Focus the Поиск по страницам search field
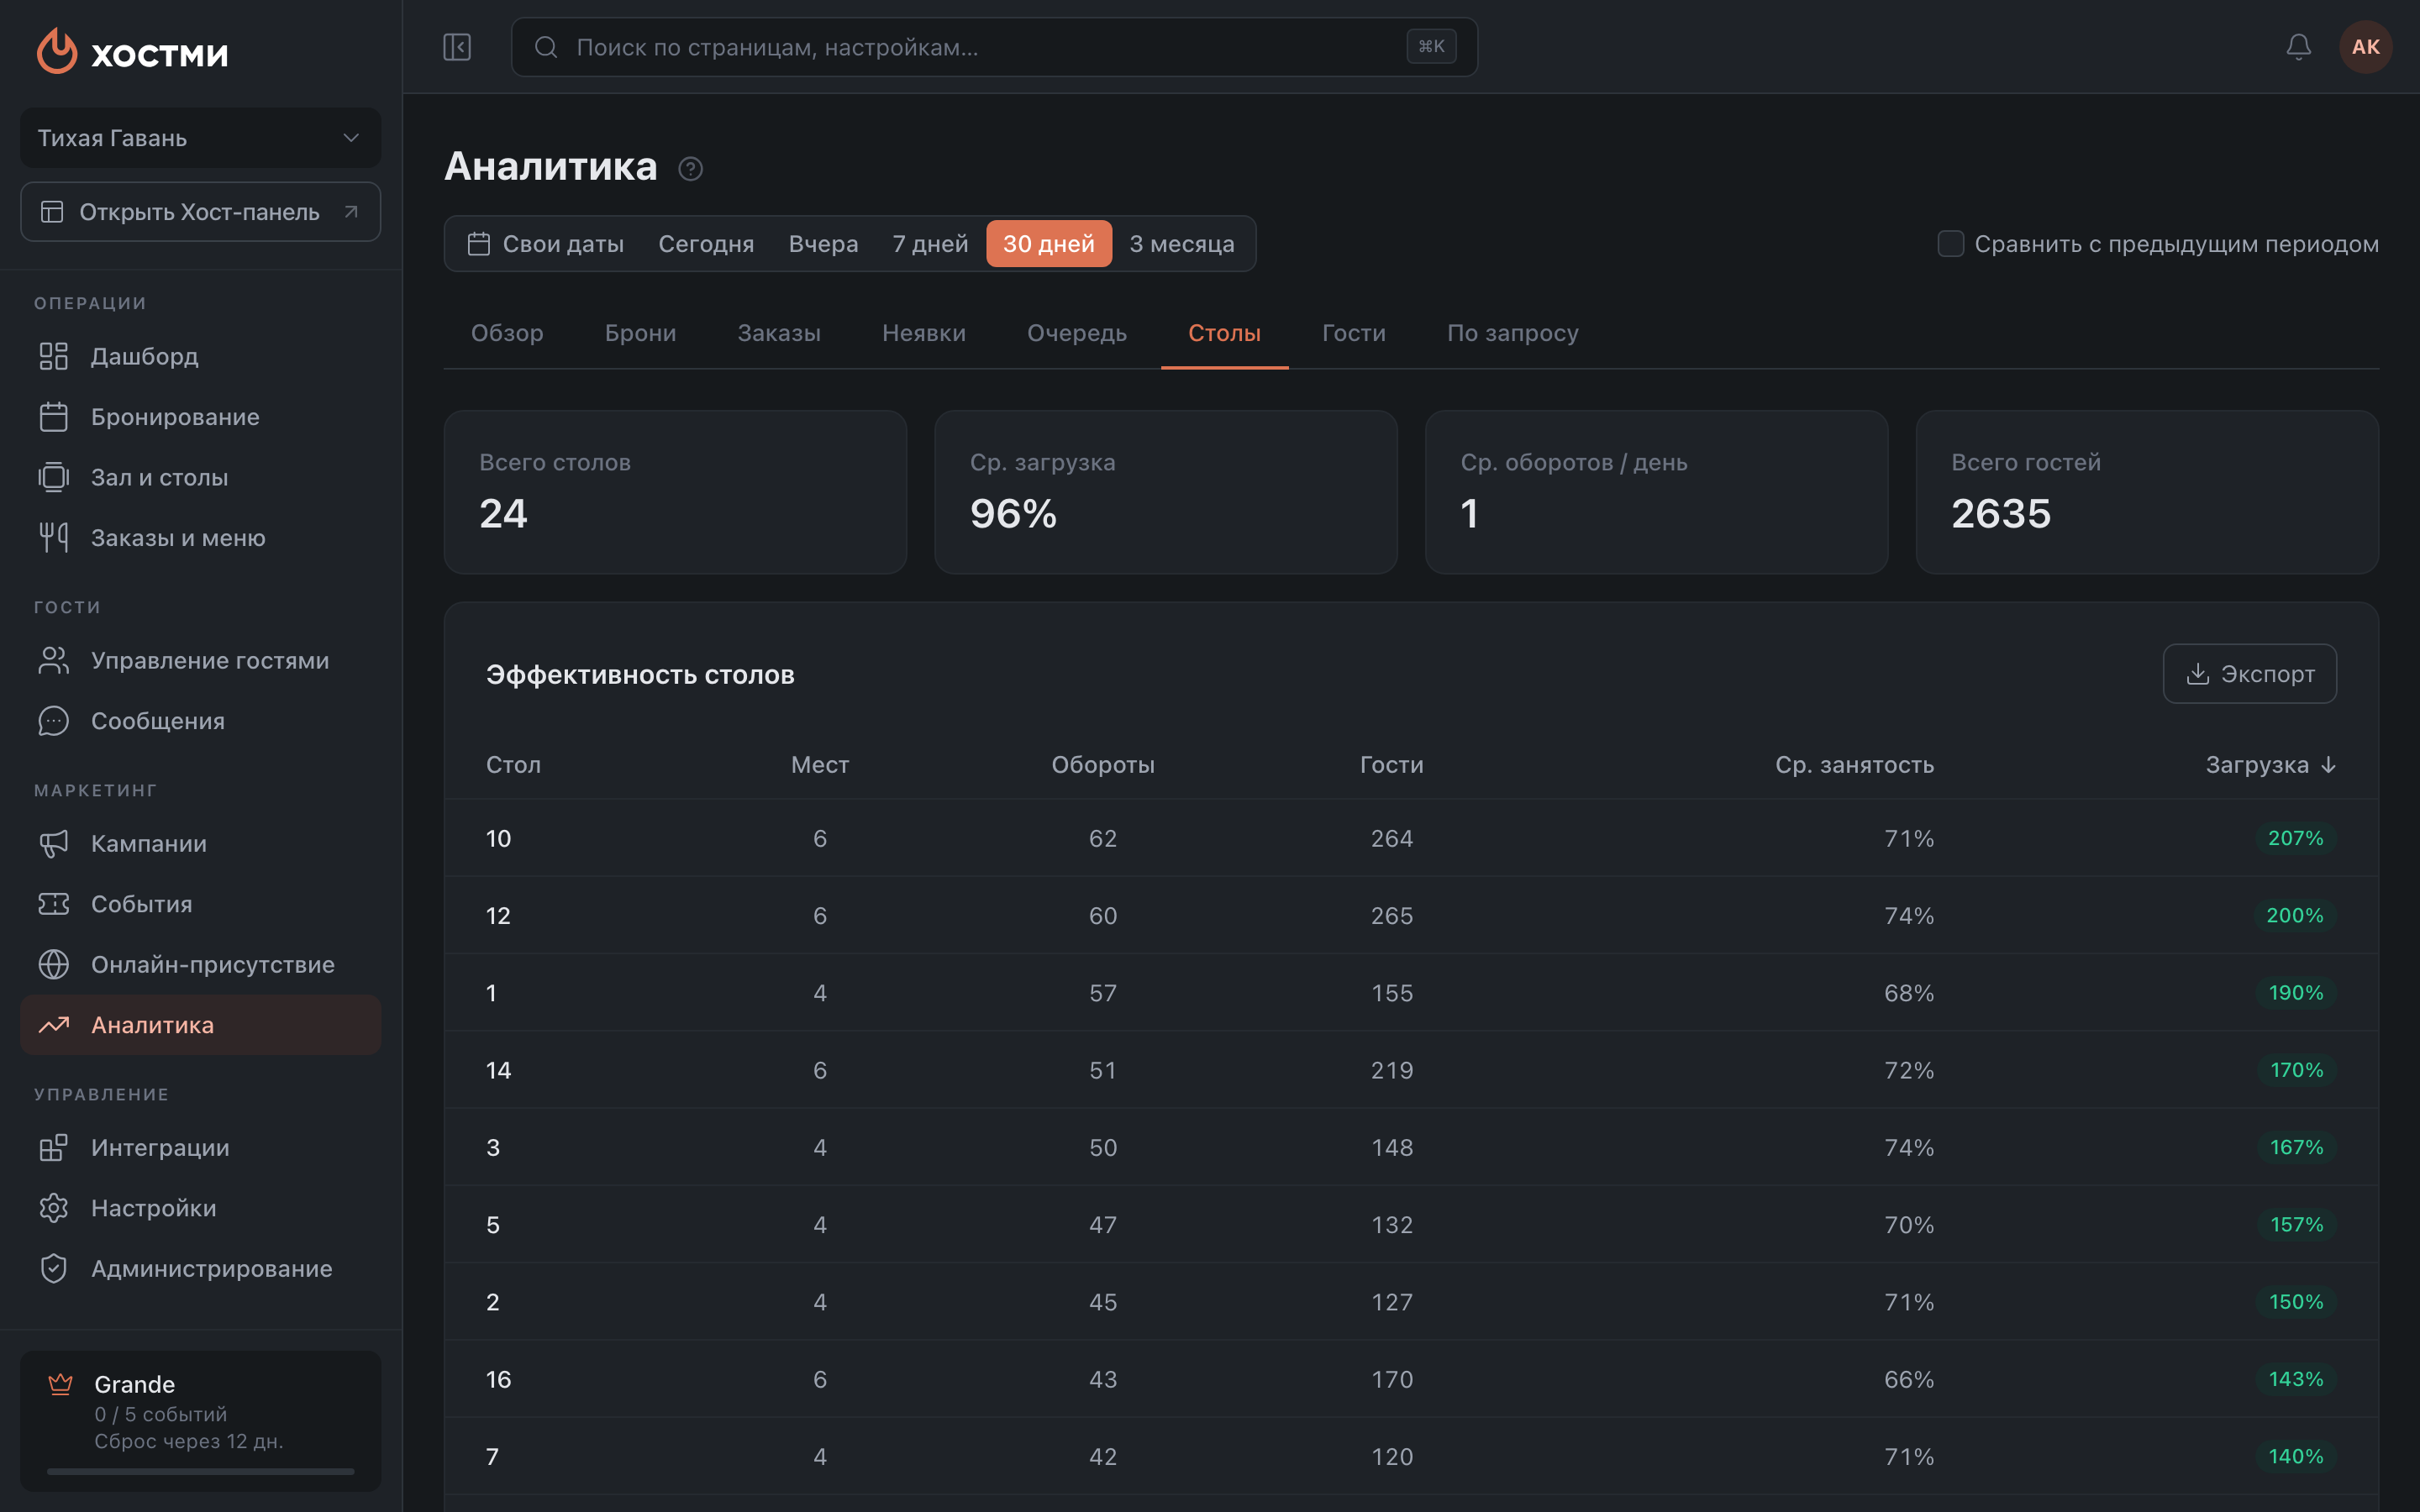The width and height of the screenshot is (2420, 1512). [x=994, y=47]
